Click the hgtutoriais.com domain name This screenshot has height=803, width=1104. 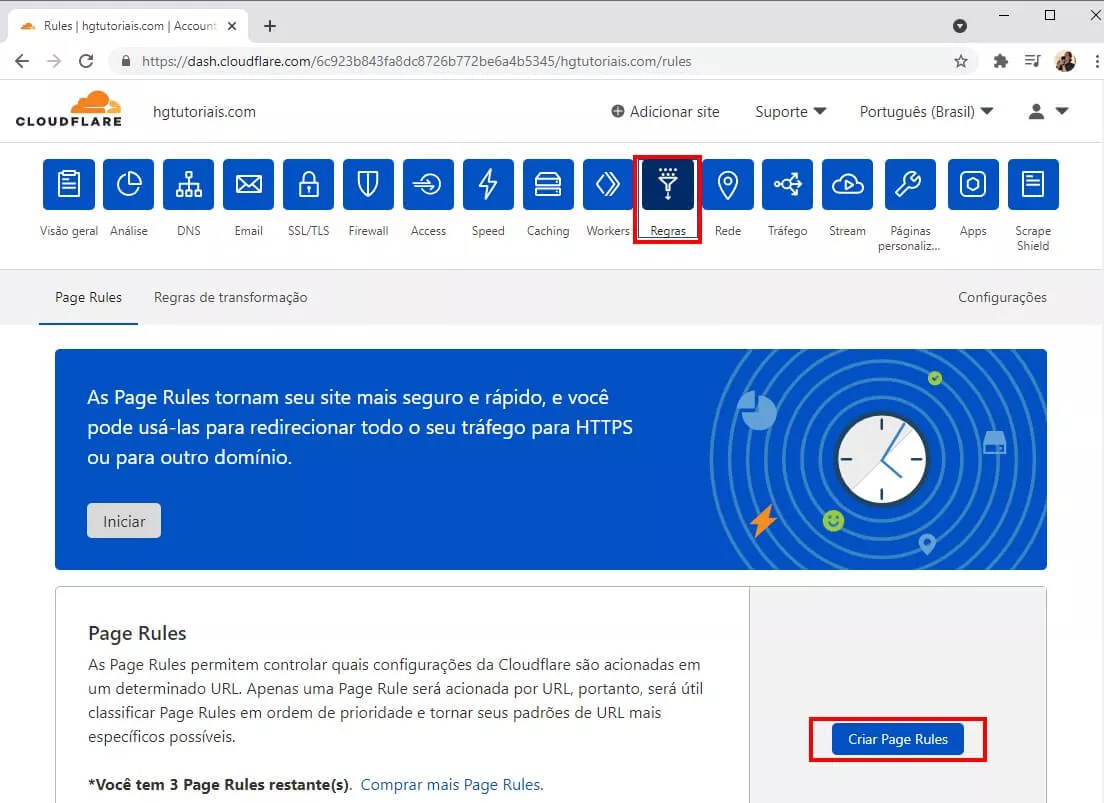tap(204, 111)
